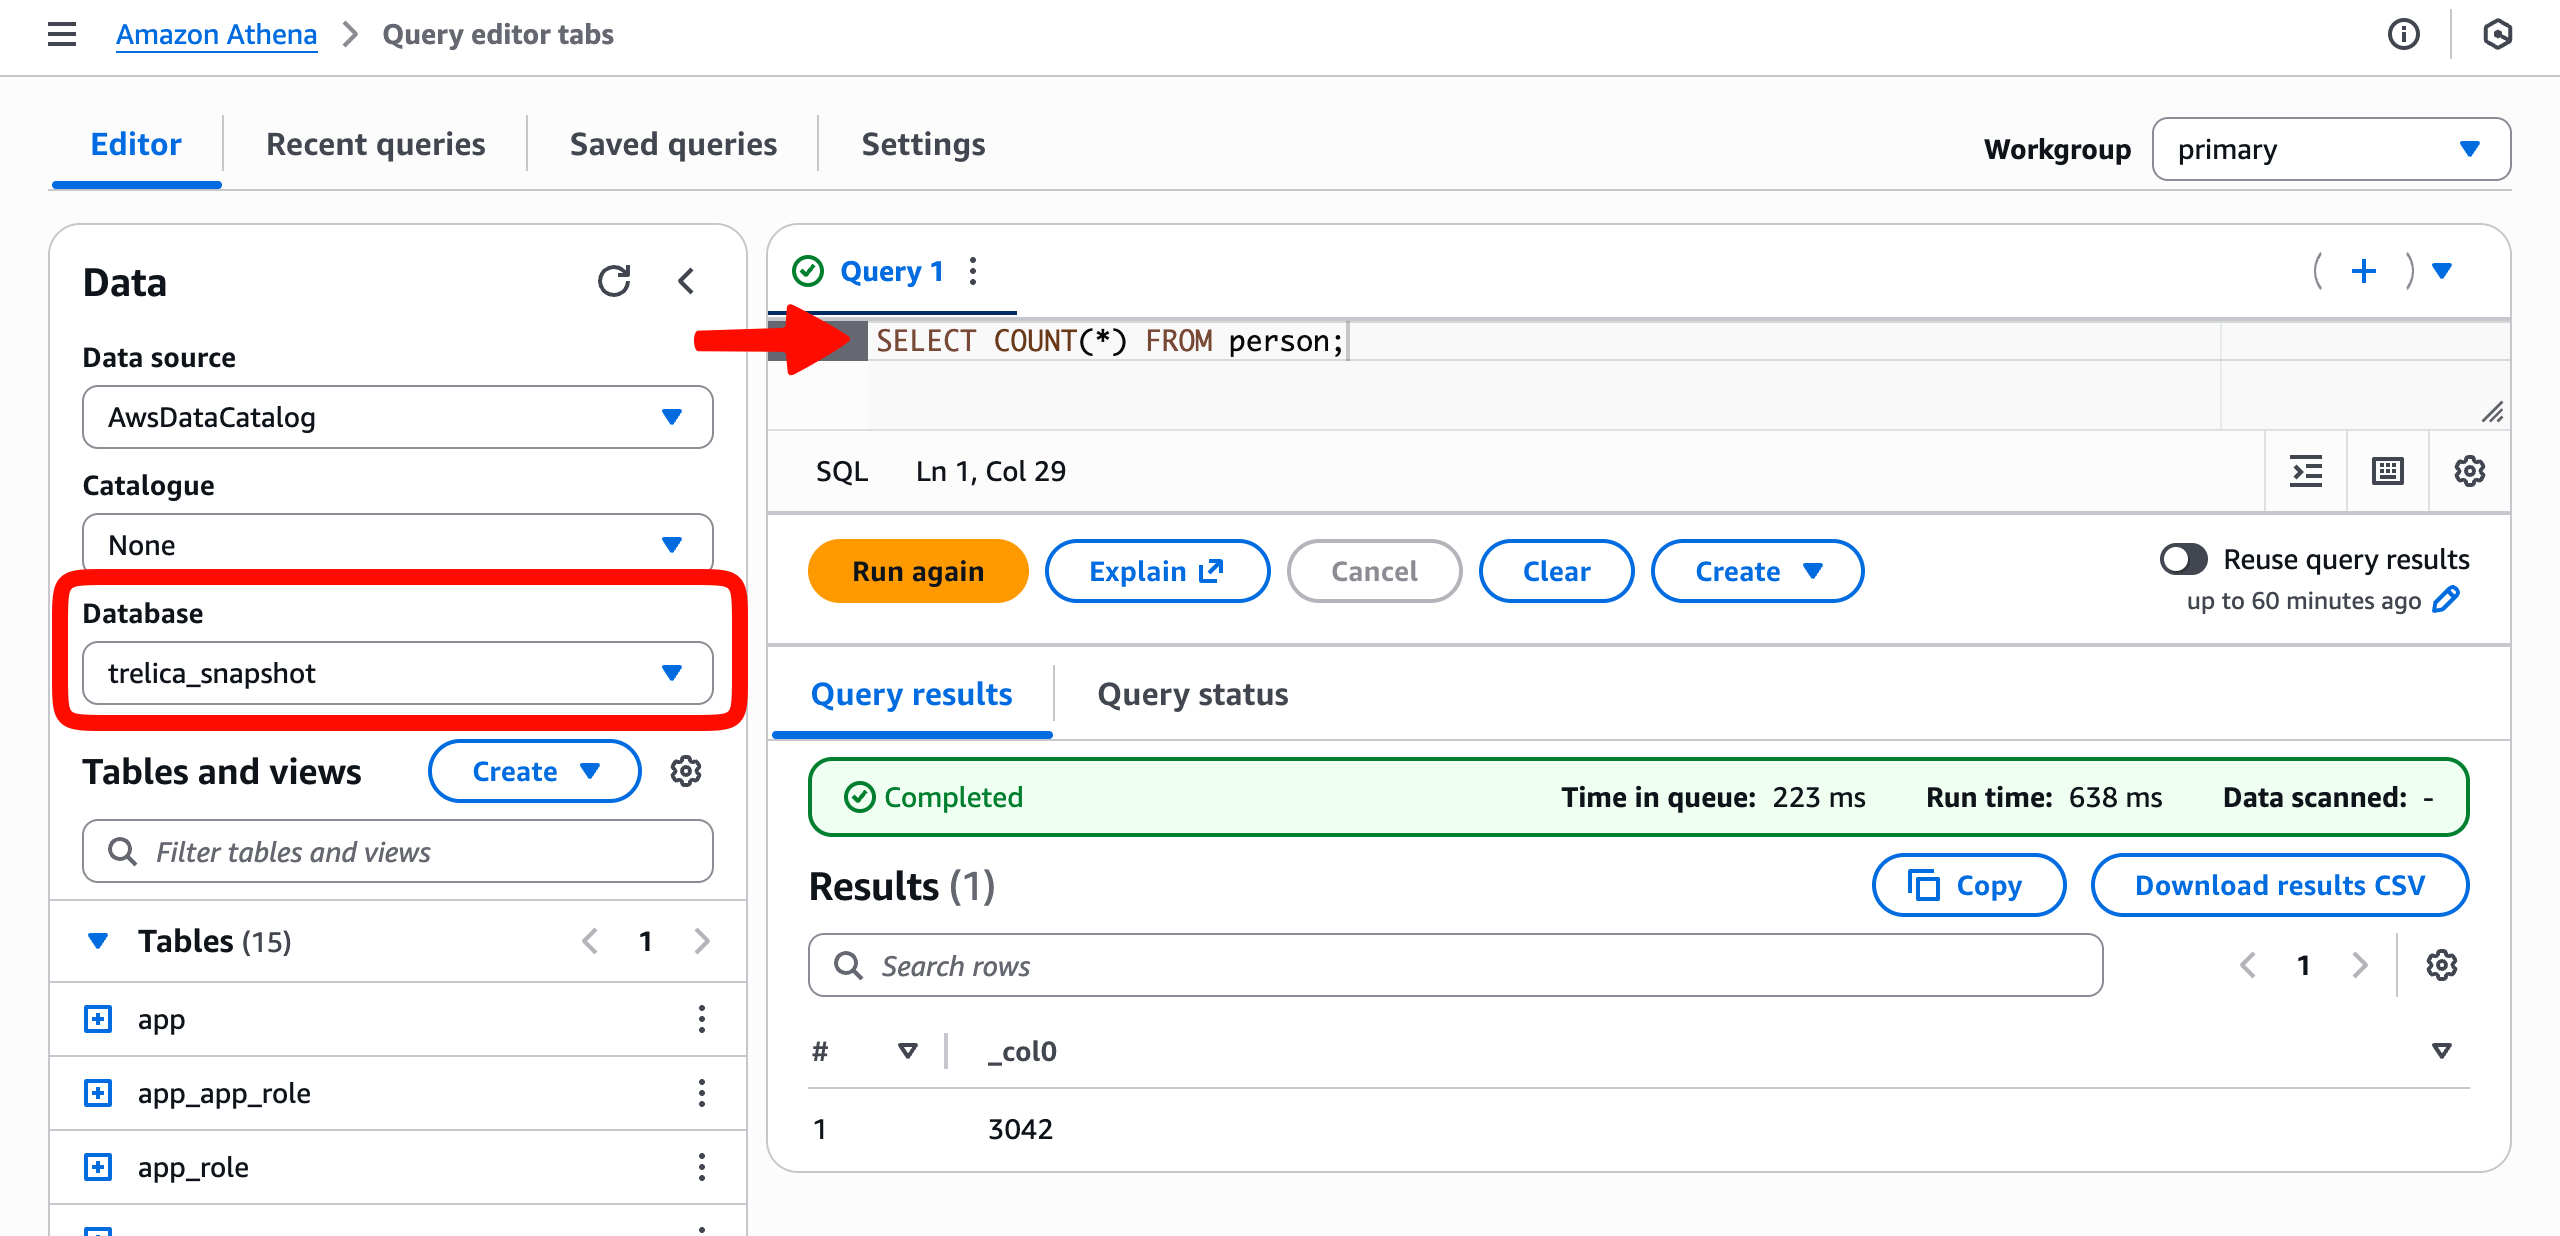The height and width of the screenshot is (1236, 2560).
Task: Sort results by row number column
Action: point(907,1051)
